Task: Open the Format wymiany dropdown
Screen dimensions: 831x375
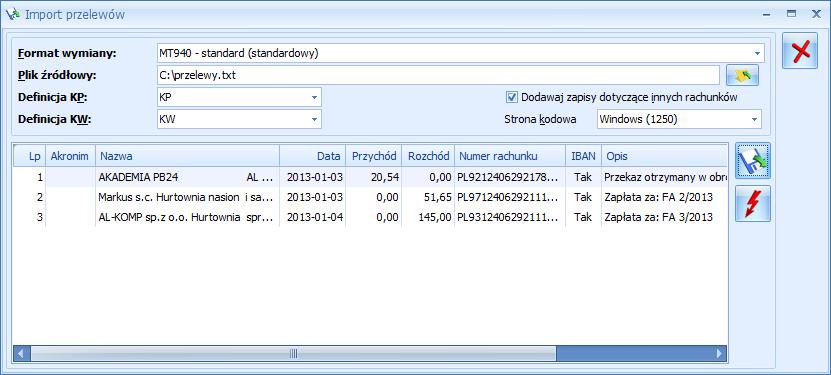Action: click(x=756, y=53)
